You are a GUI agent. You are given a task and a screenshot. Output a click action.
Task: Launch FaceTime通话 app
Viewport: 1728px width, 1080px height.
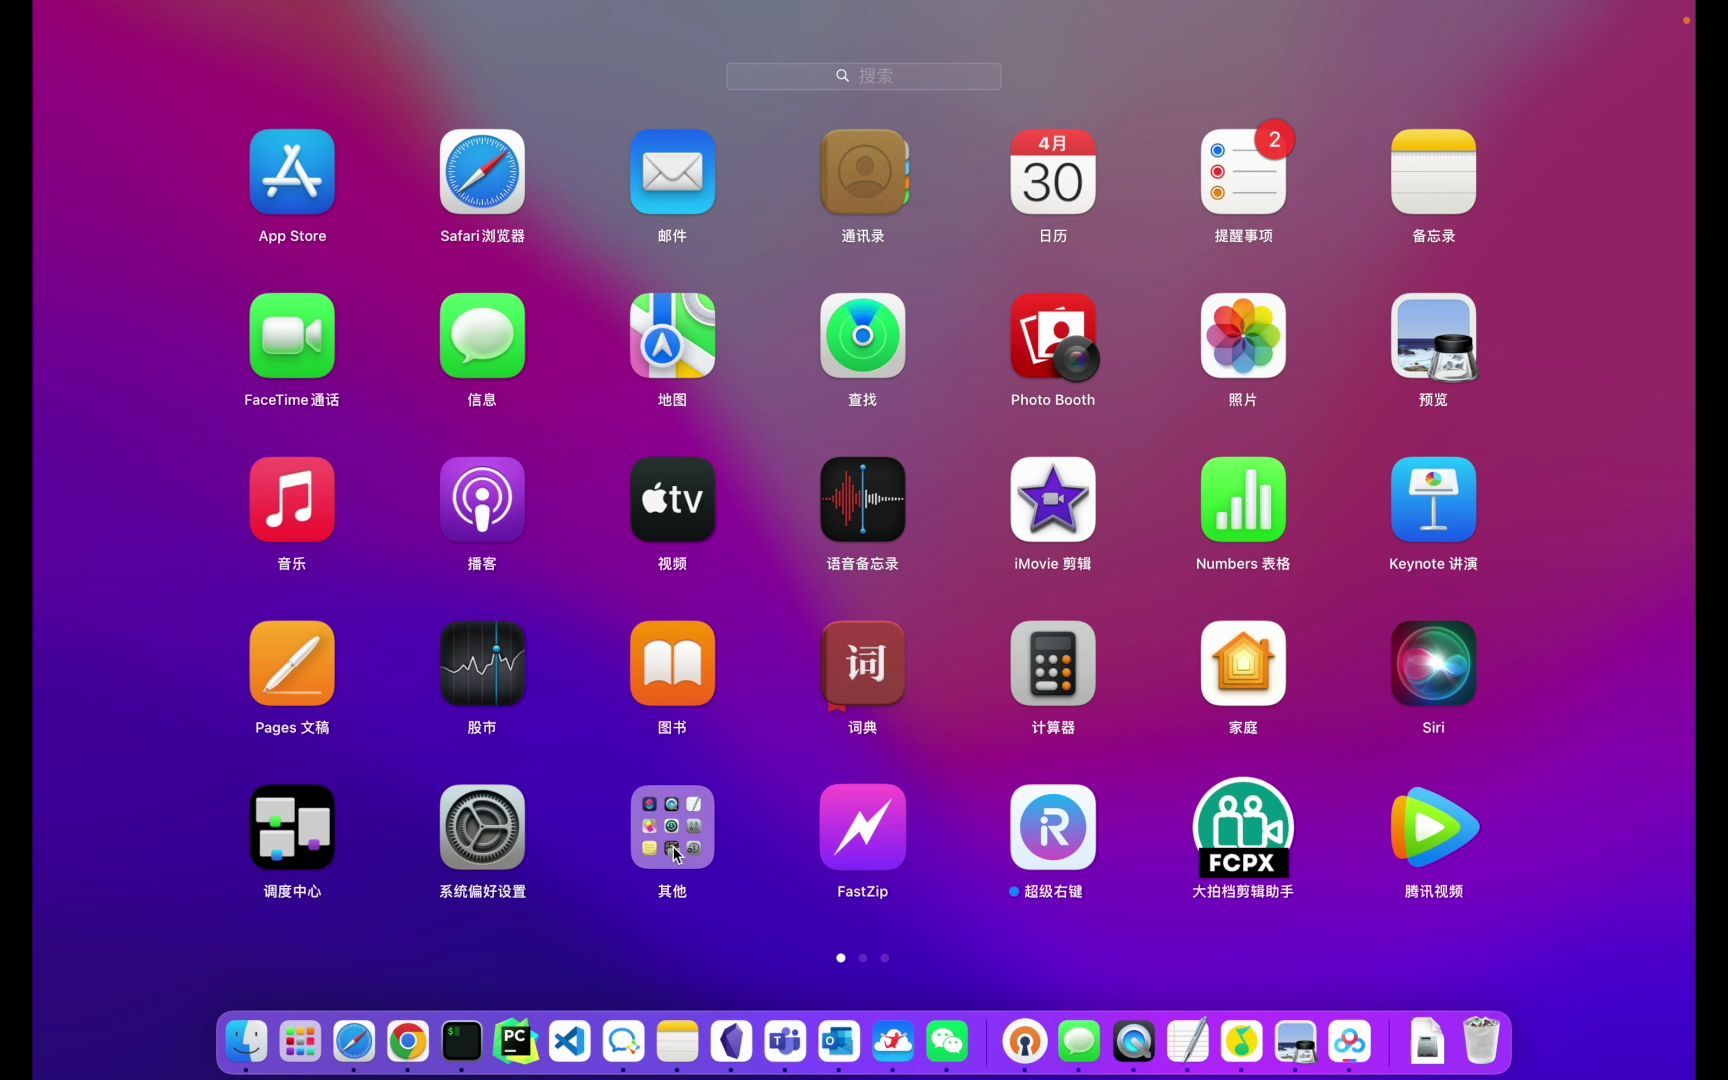point(292,336)
